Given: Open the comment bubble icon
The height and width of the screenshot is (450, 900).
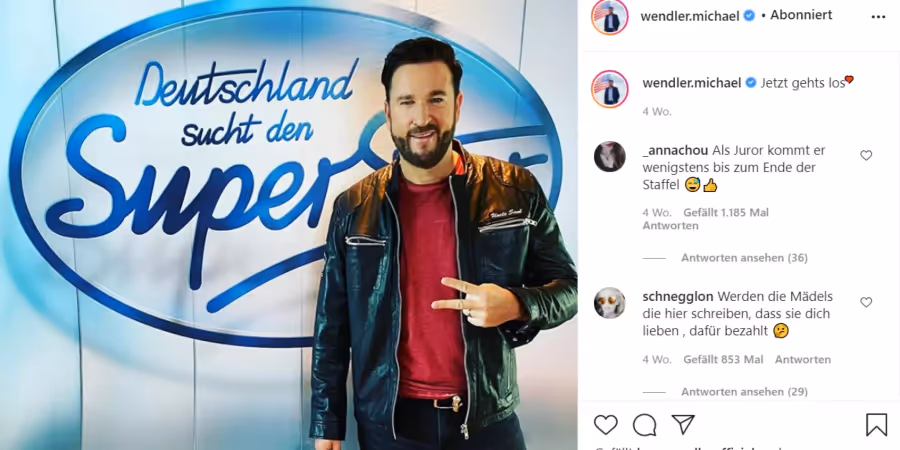Looking at the screenshot, I should (645, 425).
